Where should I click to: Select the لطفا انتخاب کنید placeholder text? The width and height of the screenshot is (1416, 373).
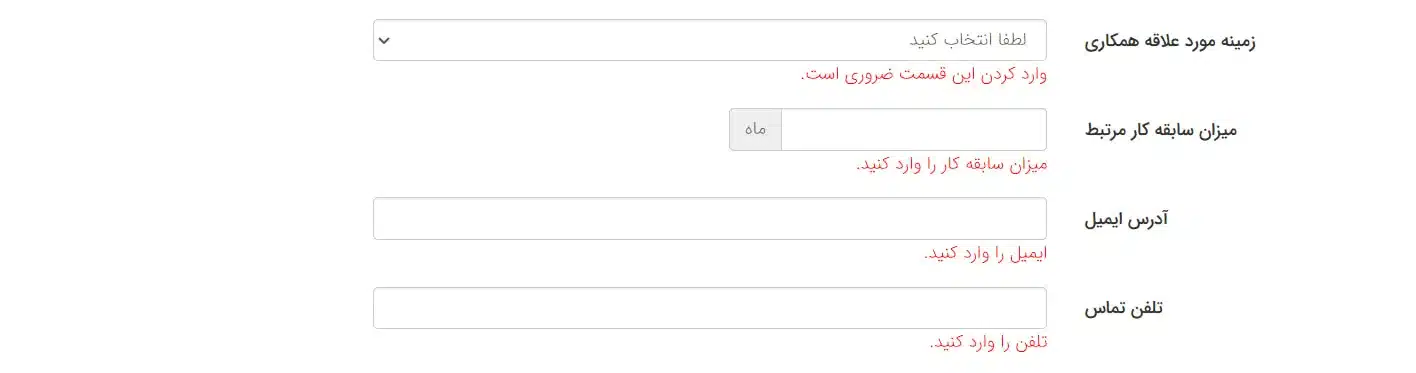[966, 41]
